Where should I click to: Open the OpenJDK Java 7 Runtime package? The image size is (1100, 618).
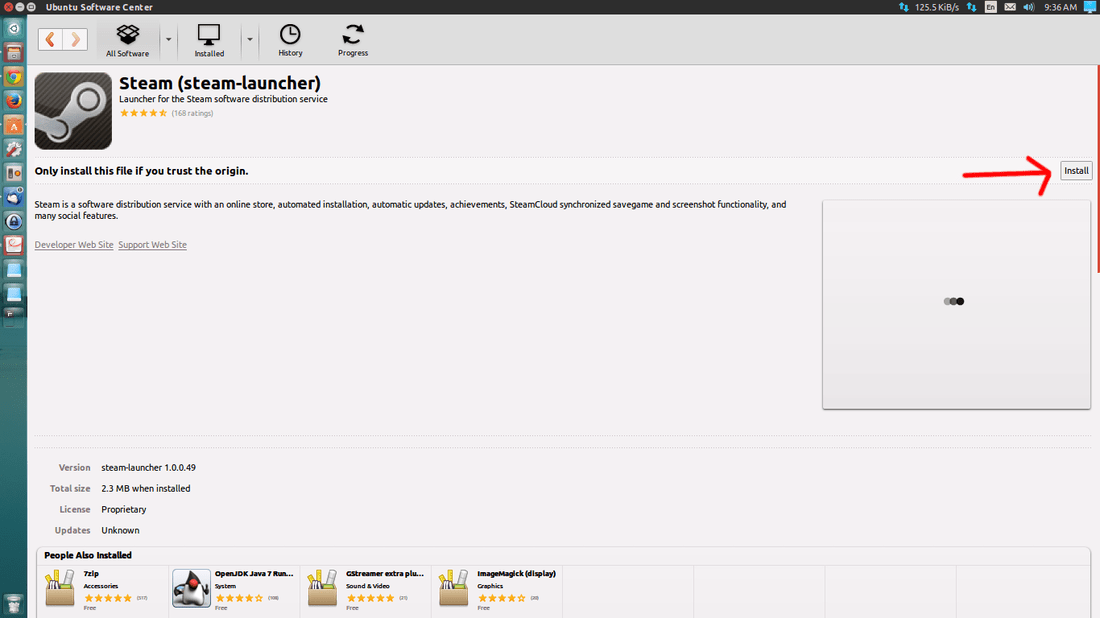coord(234,589)
